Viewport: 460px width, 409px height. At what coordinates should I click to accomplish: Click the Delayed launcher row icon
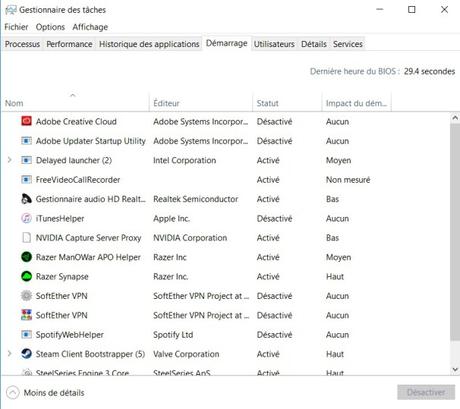pyautogui.click(x=26, y=160)
